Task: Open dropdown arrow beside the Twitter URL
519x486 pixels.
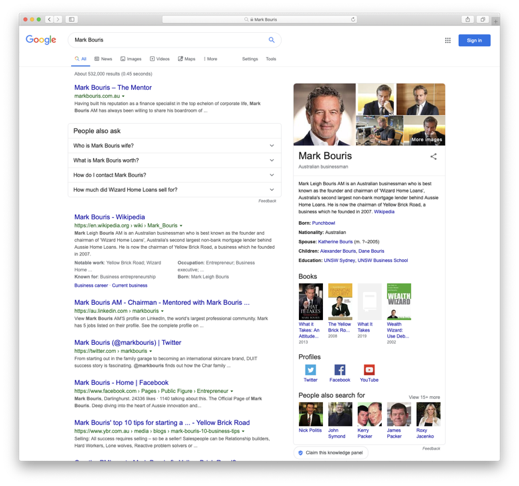Action: [151, 351]
